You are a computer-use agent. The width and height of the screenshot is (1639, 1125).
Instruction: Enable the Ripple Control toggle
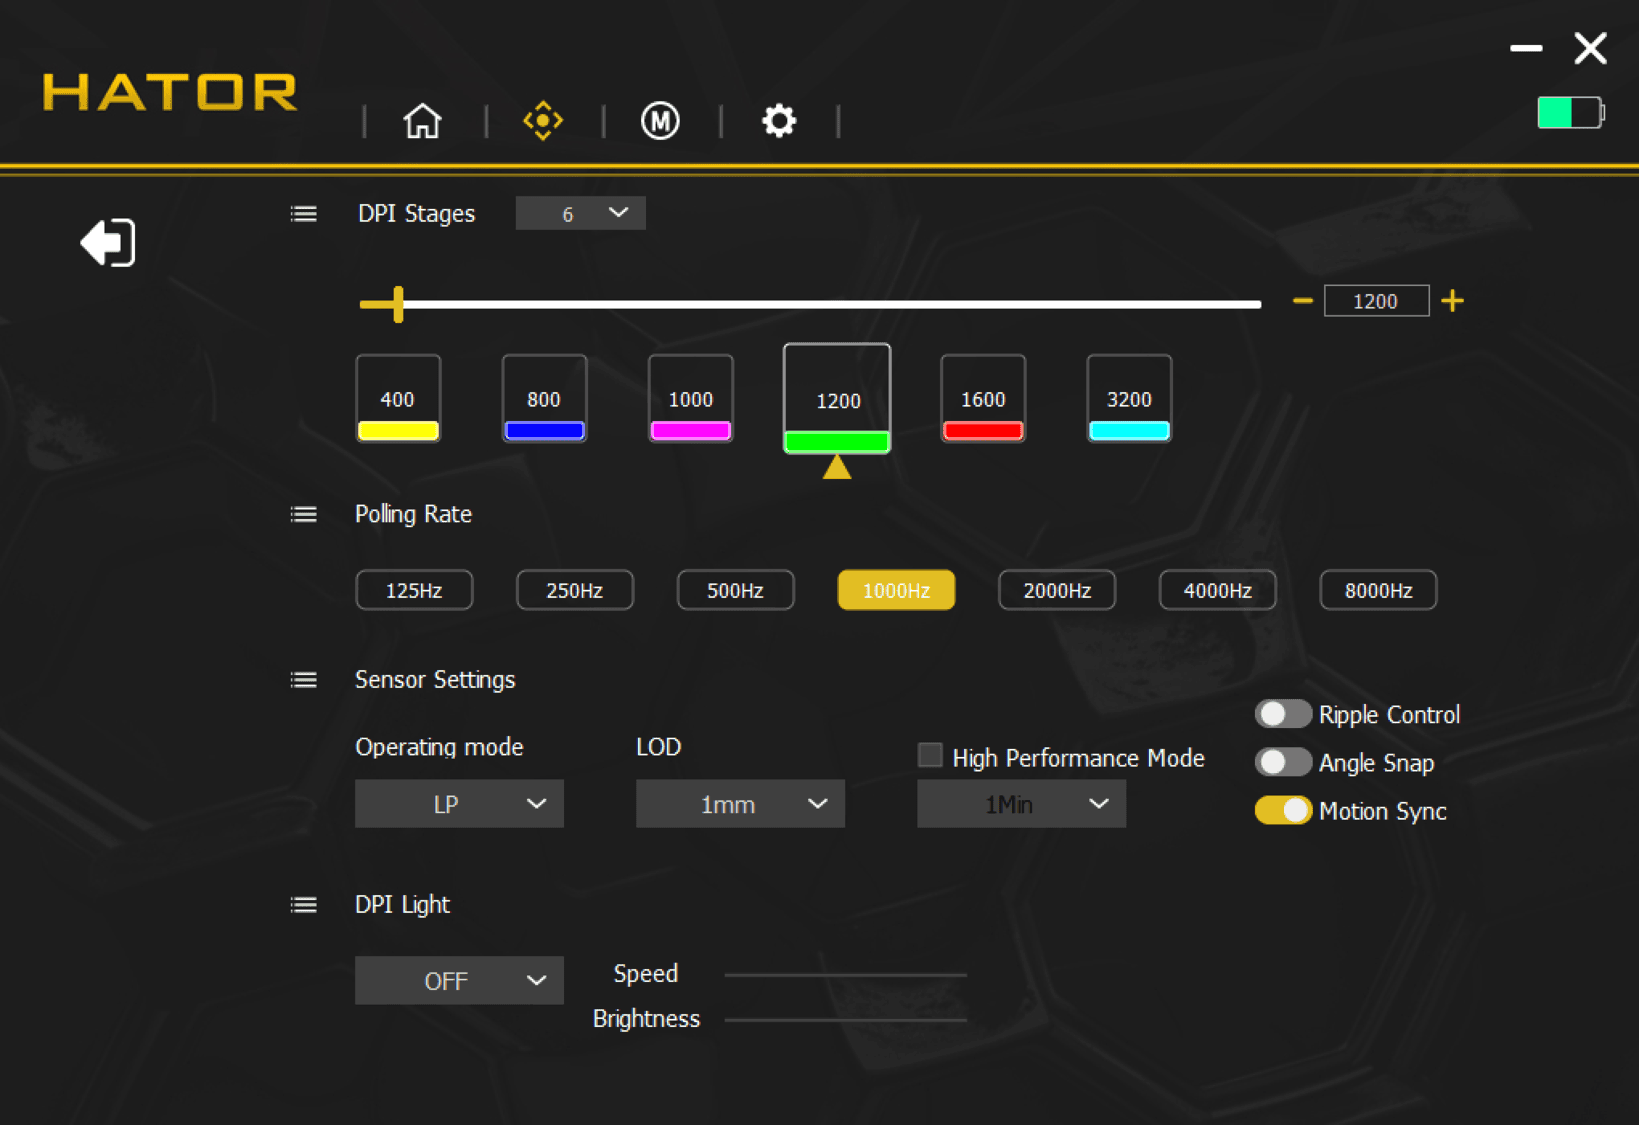(x=1282, y=714)
